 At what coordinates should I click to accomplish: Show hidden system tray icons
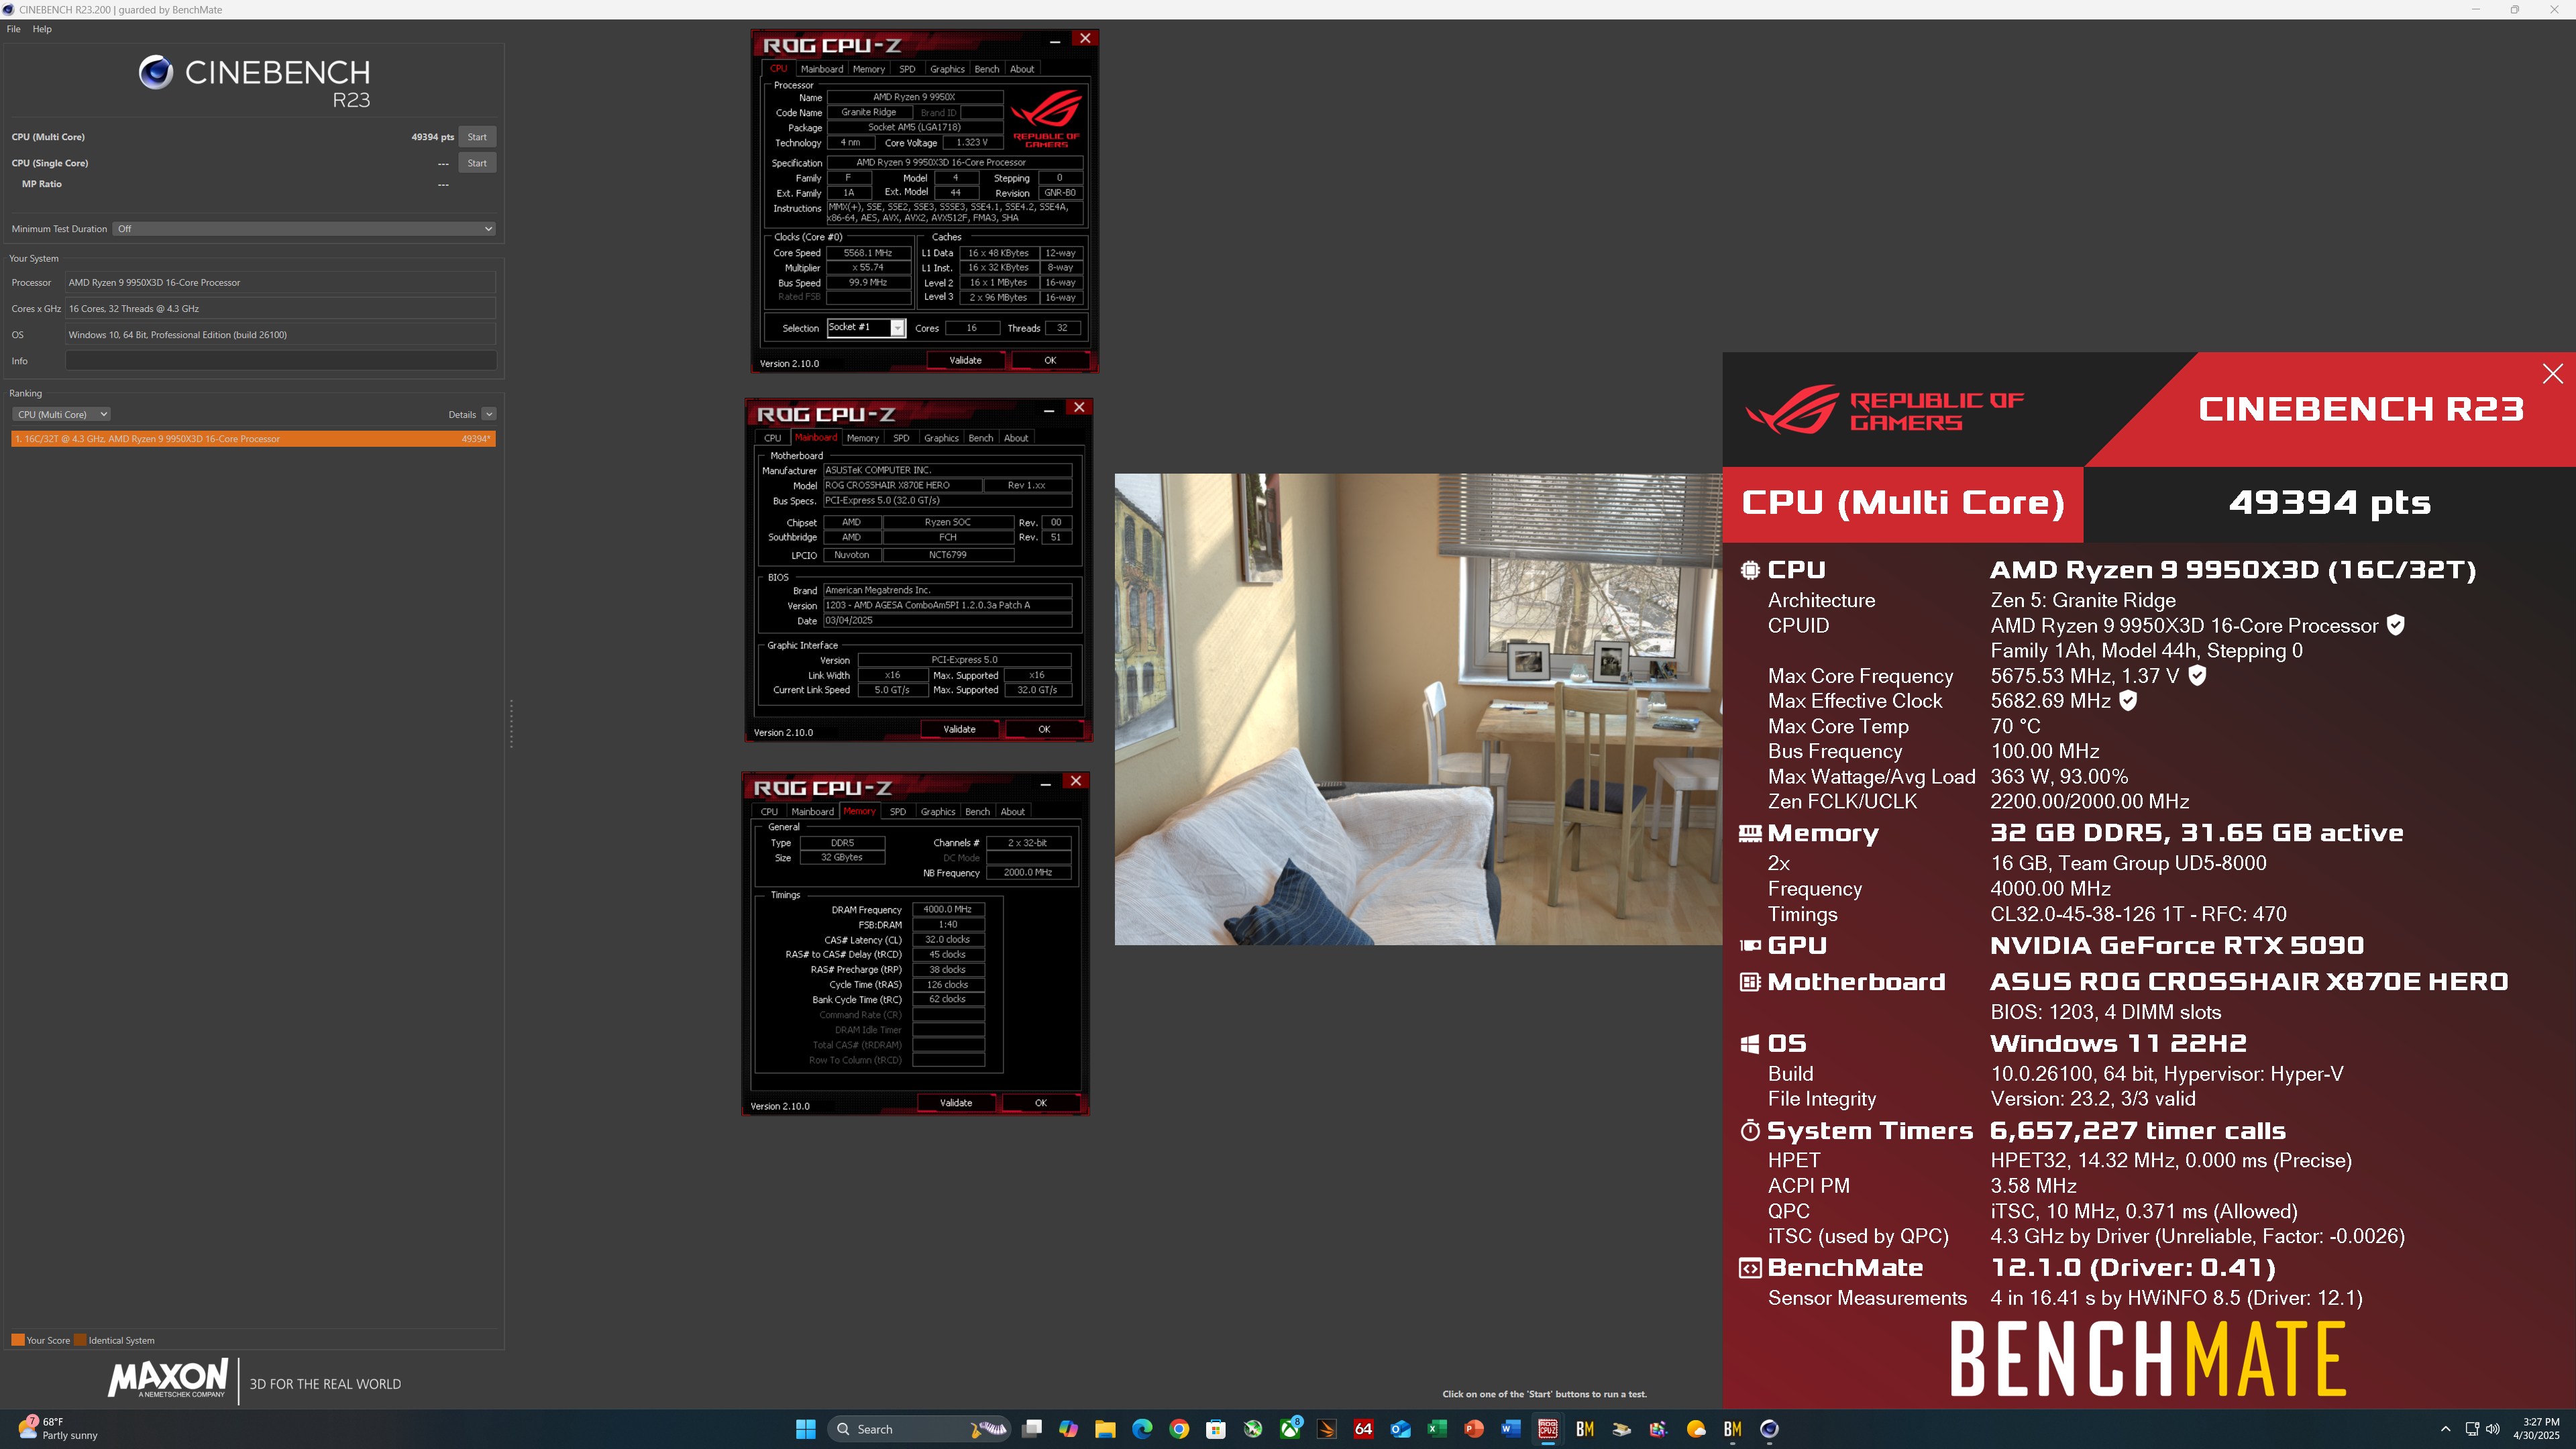(2446, 1429)
